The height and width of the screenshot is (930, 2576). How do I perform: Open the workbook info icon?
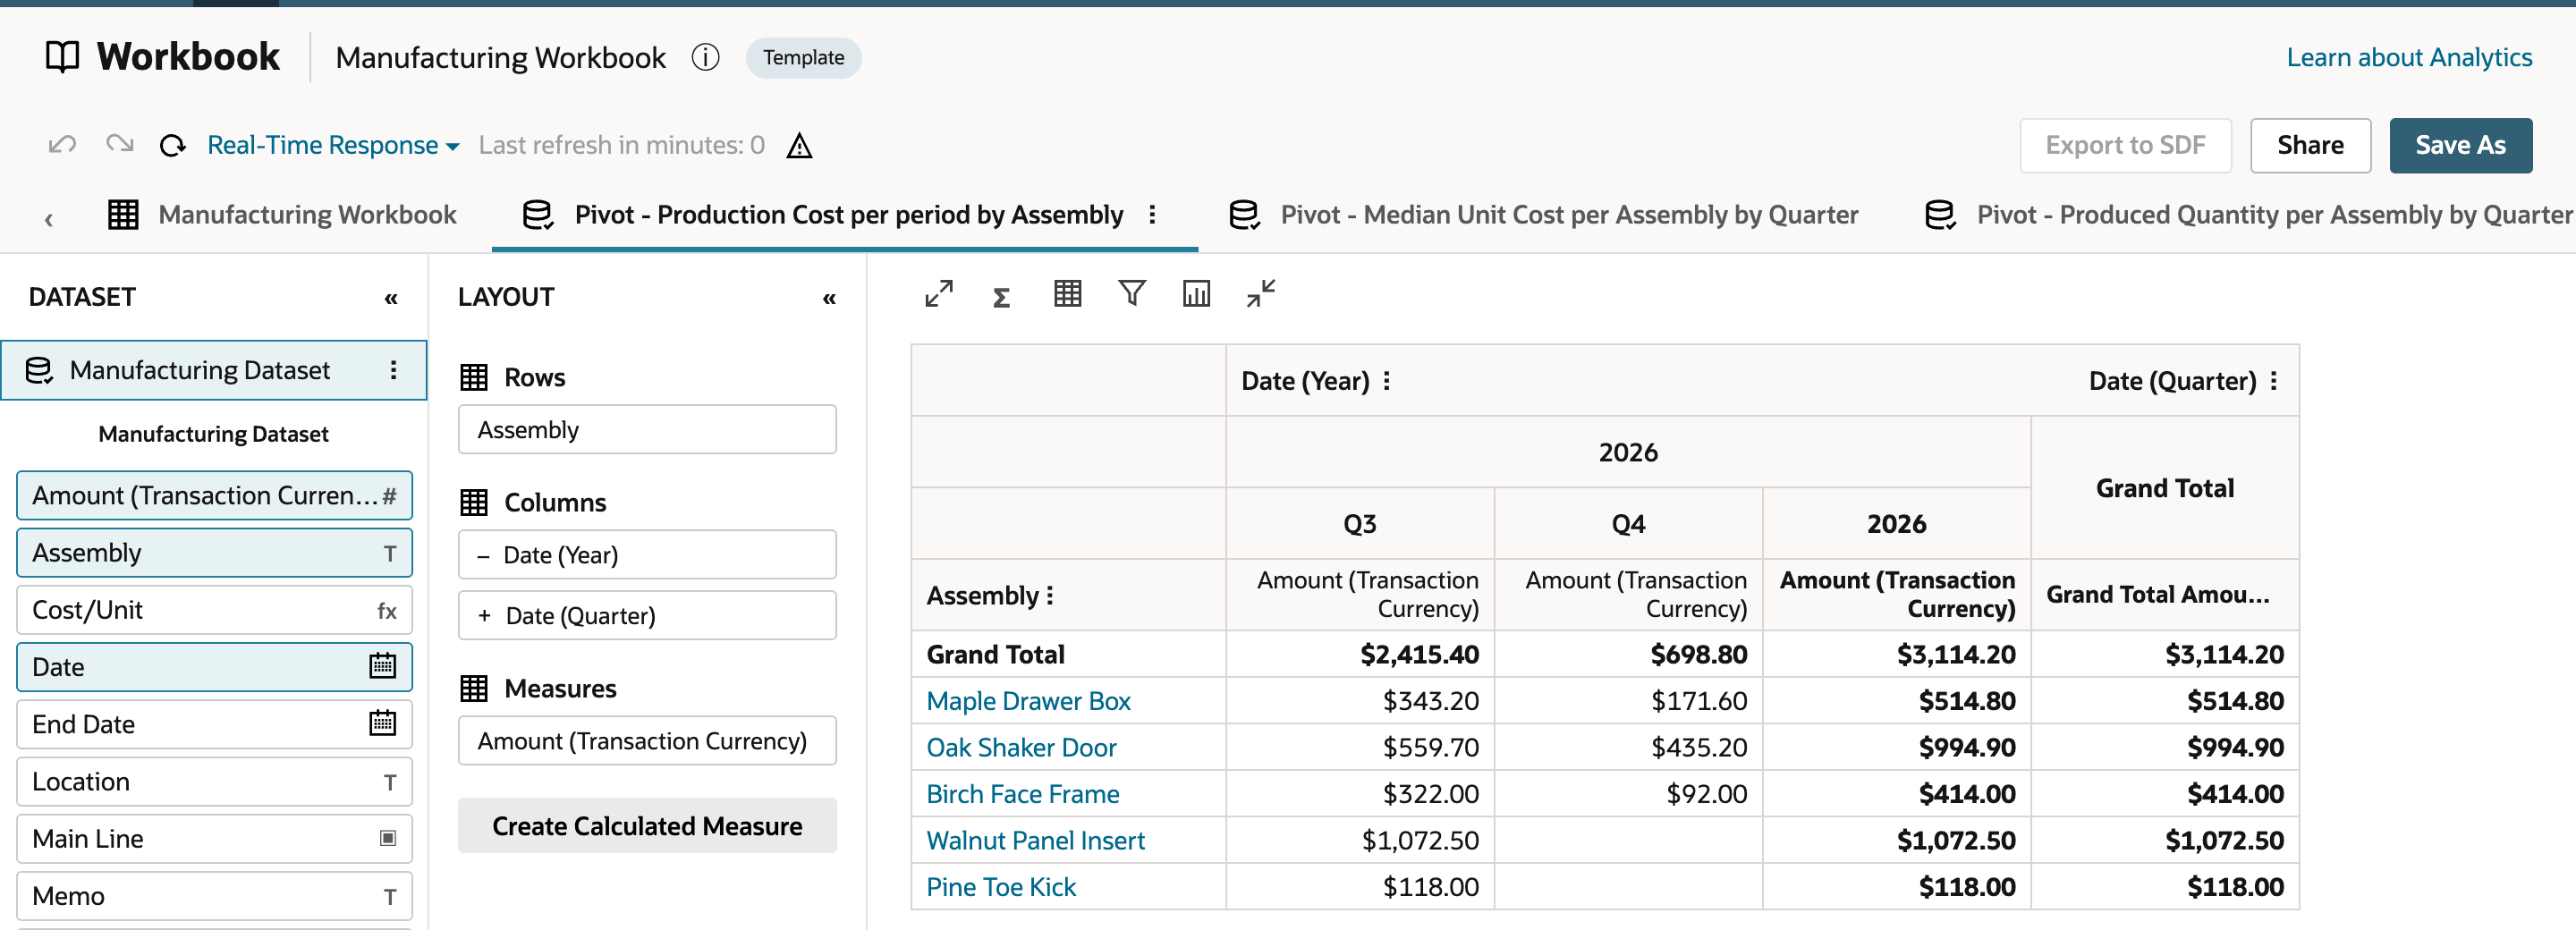705,58
